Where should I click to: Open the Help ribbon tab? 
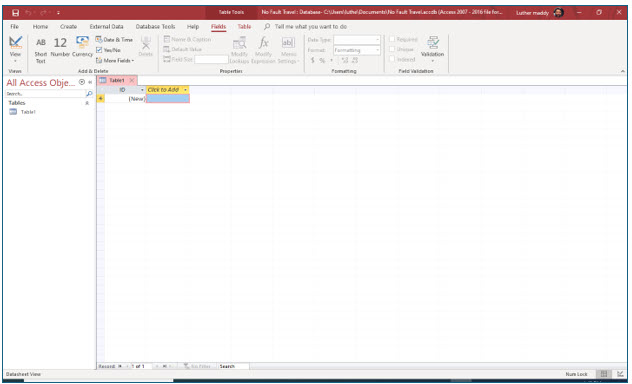pyautogui.click(x=193, y=27)
